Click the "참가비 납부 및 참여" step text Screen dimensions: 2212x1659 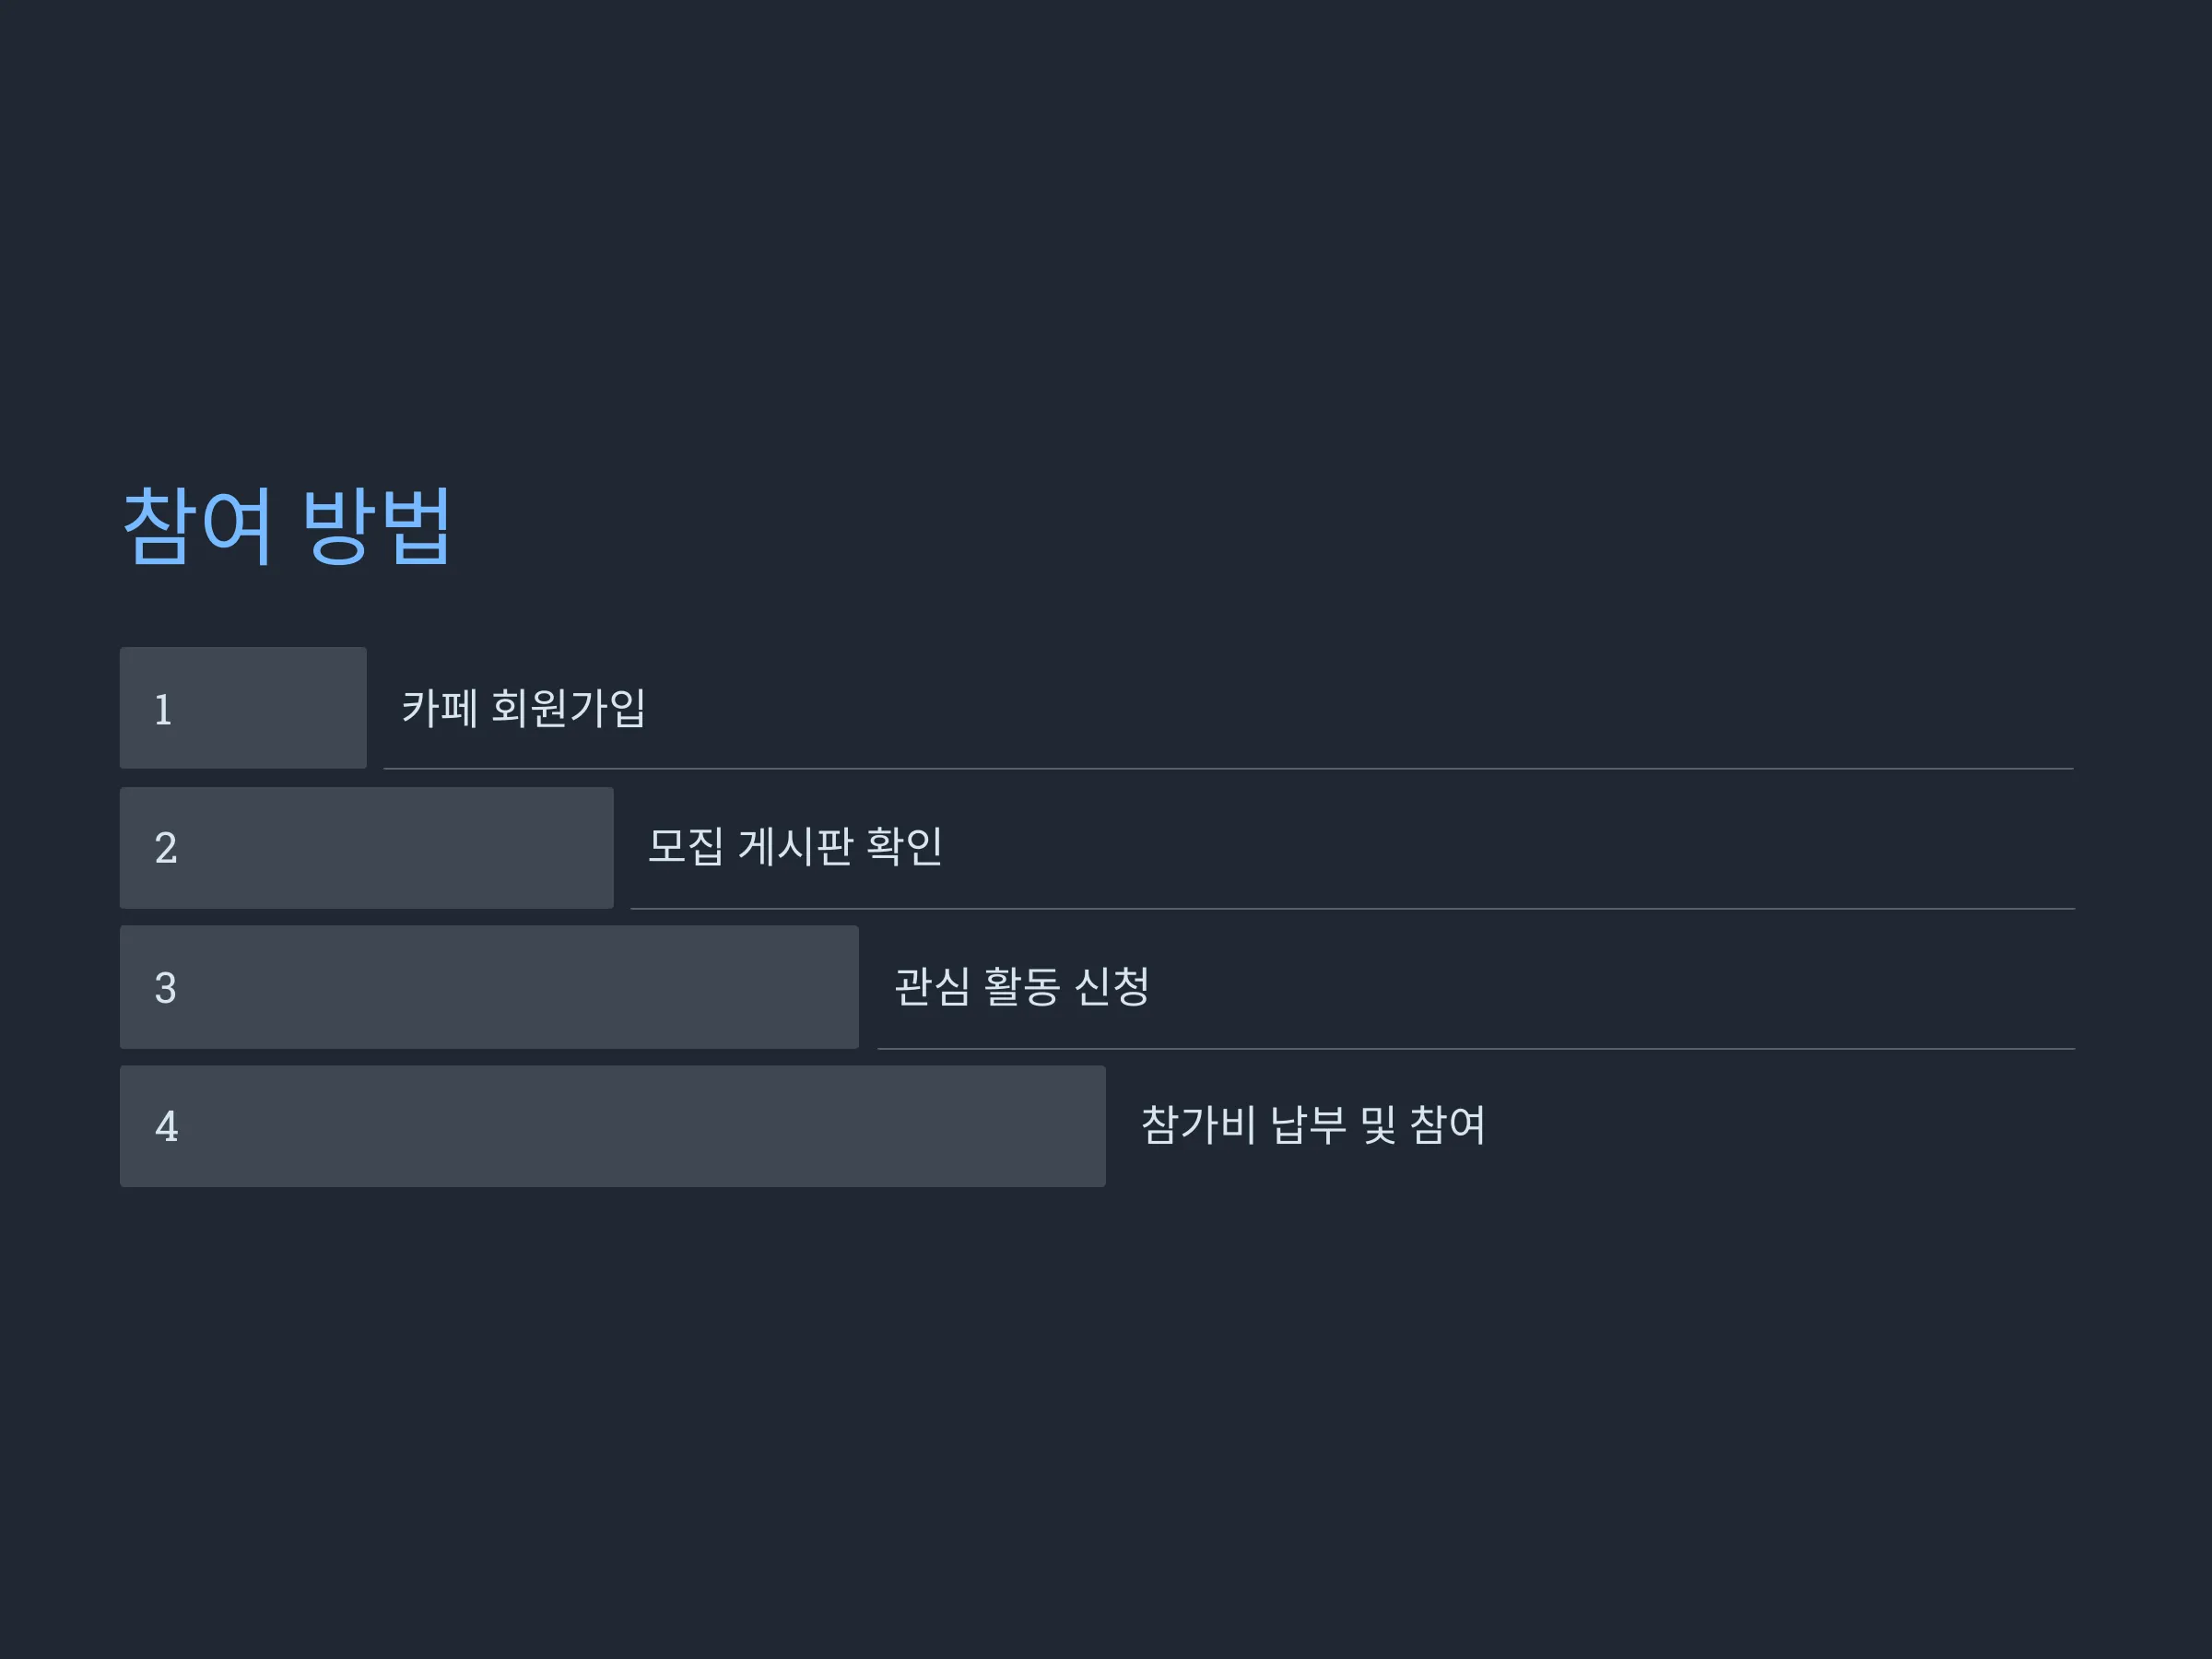tap(1313, 1125)
